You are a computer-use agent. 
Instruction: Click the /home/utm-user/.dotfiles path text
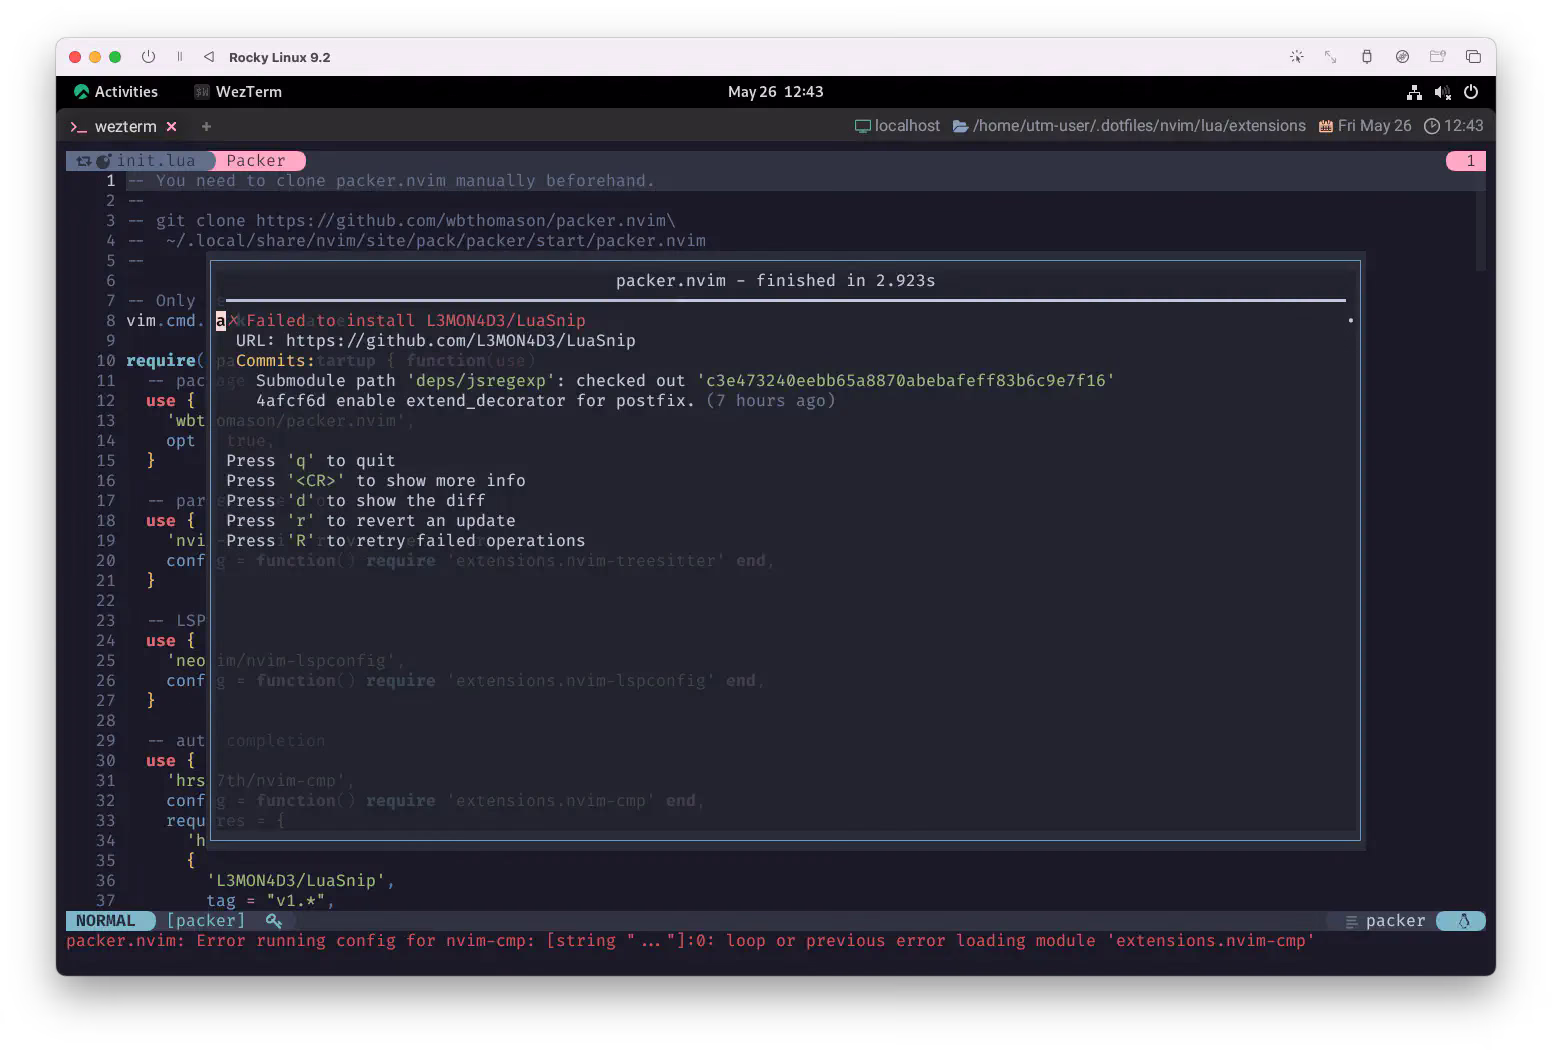click(x=1139, y=126)
